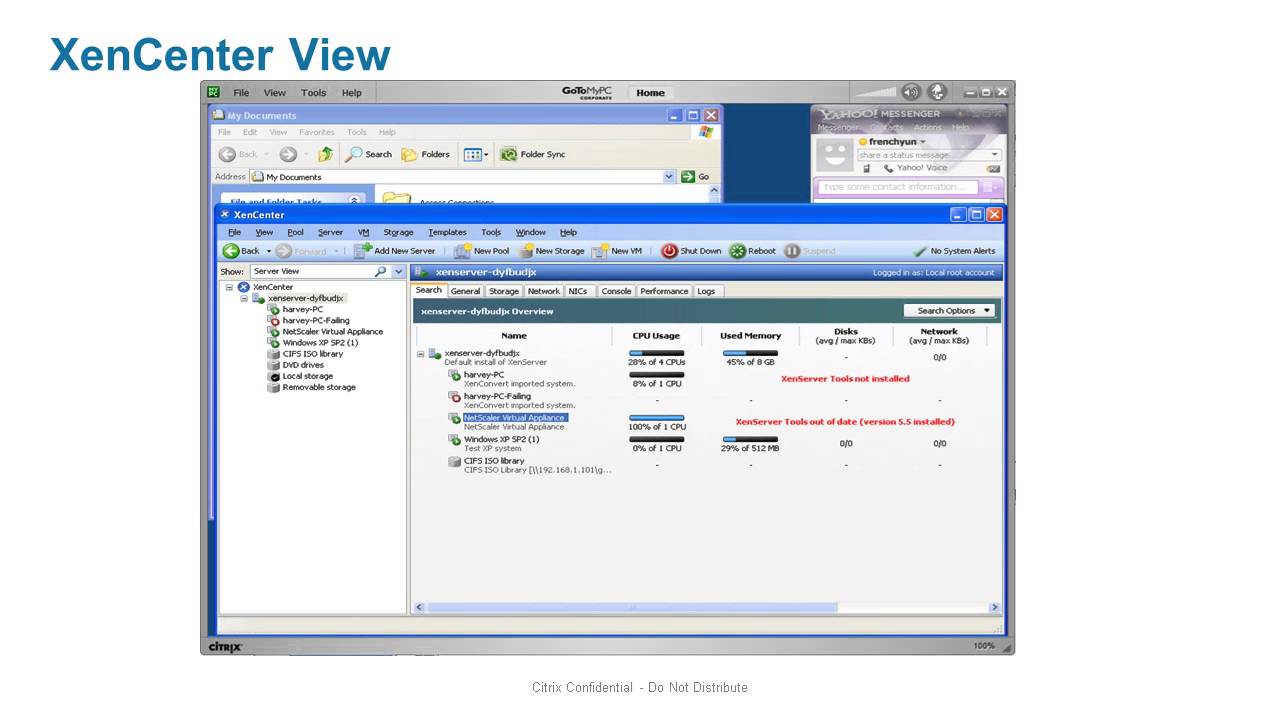
Task: Click the horizontal scrollbar in overview pane
Action: click(x=630, y=607)
